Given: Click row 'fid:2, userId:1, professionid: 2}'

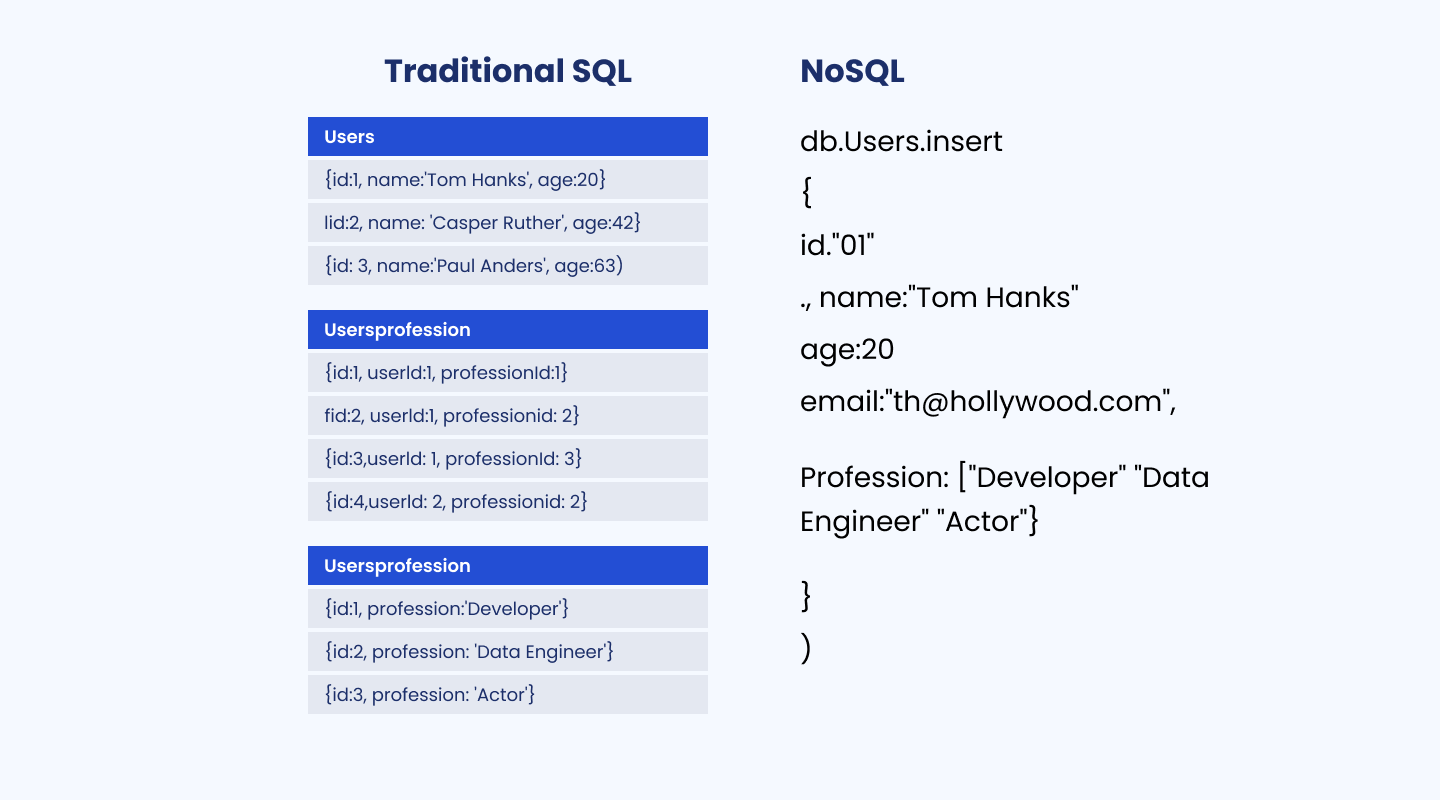Looking at the screenshot, I should coord(508,416).
